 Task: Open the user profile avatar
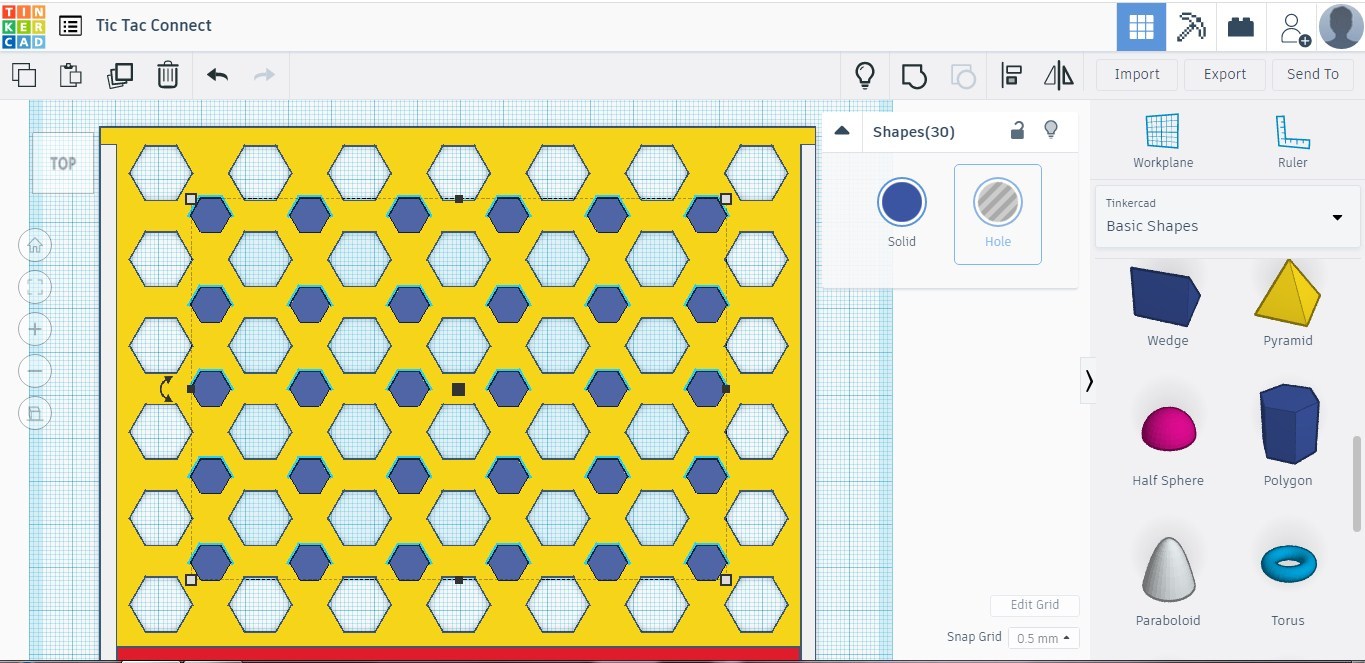pyautogui.click(x=1341, y=27)
